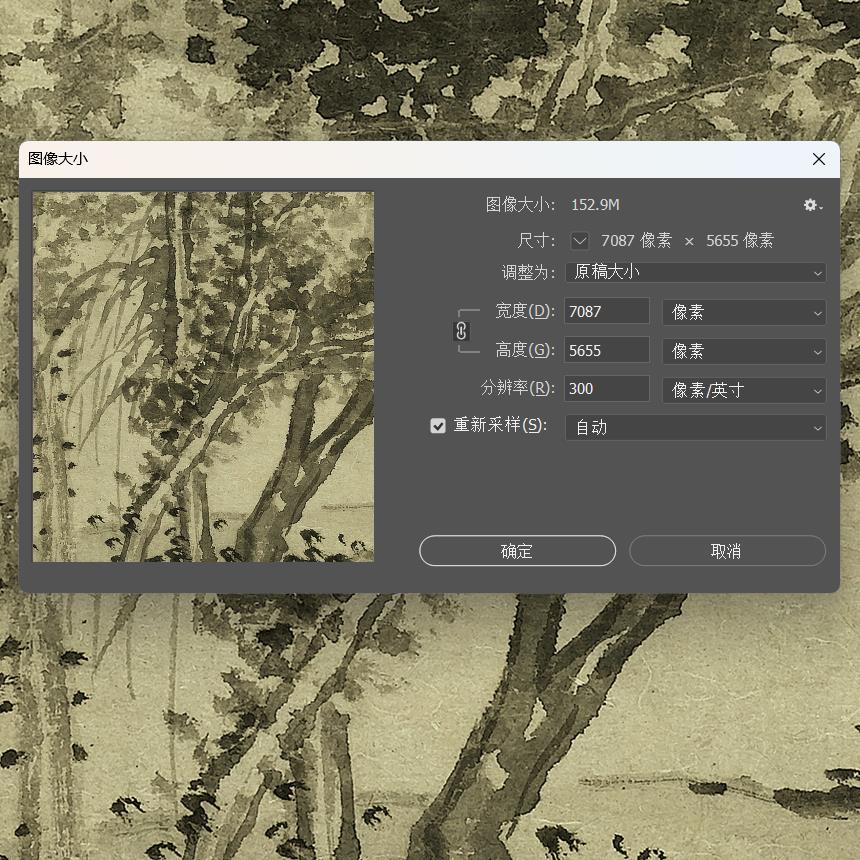860x860 pixels.
Task: Open the 分辨率 unit dropdown 像素/英寸
Action: (744, 391)
